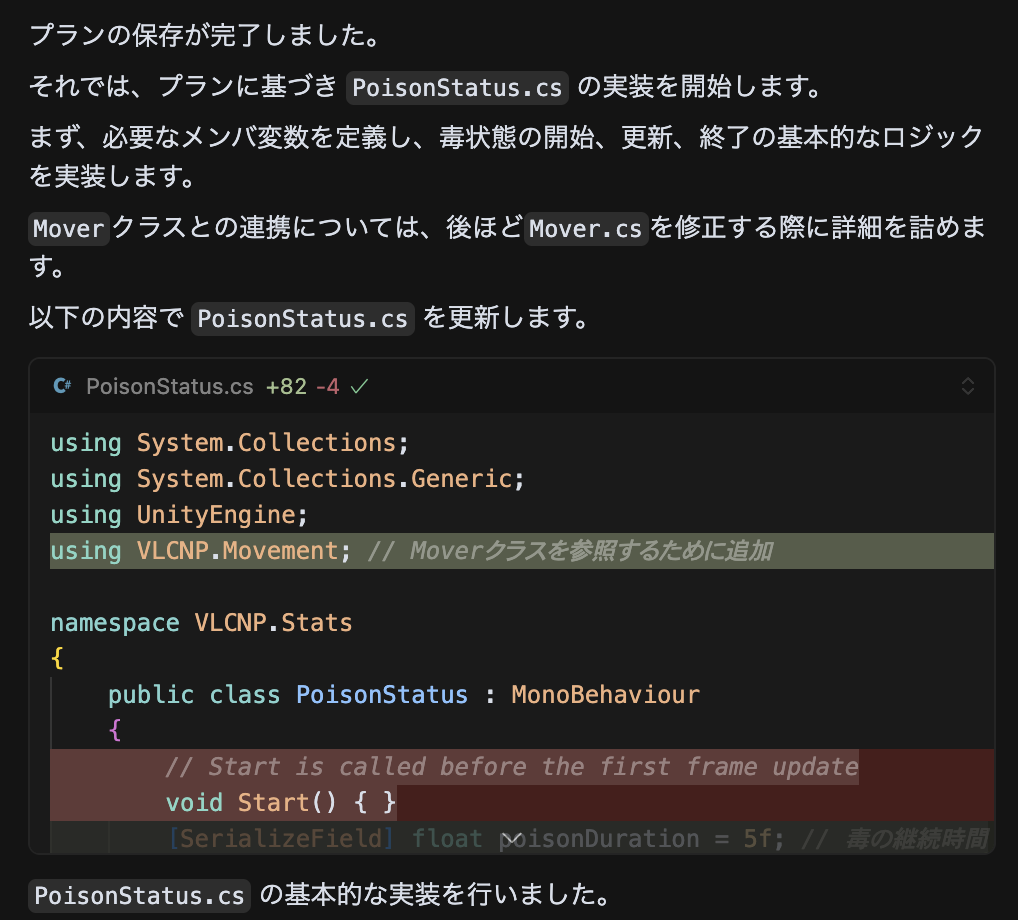Select the poisonDuration SerializeField line

pyautogui.click(x=420, y=838)
